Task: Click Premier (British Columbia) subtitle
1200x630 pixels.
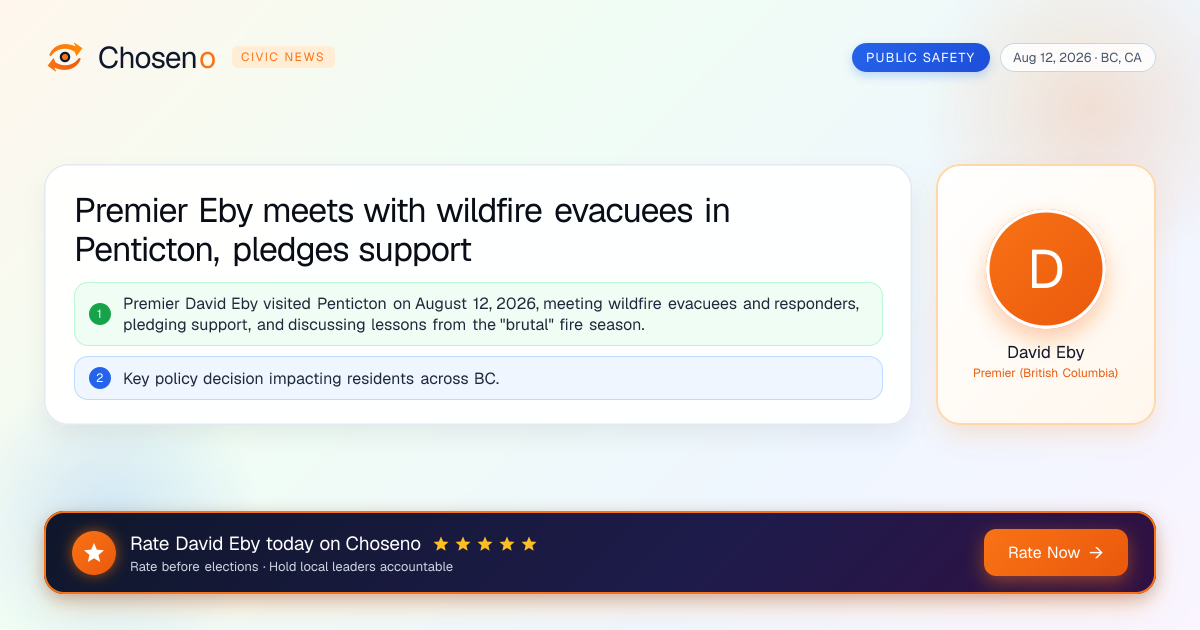Action: pyautogui.click(x=1046, y=373)
